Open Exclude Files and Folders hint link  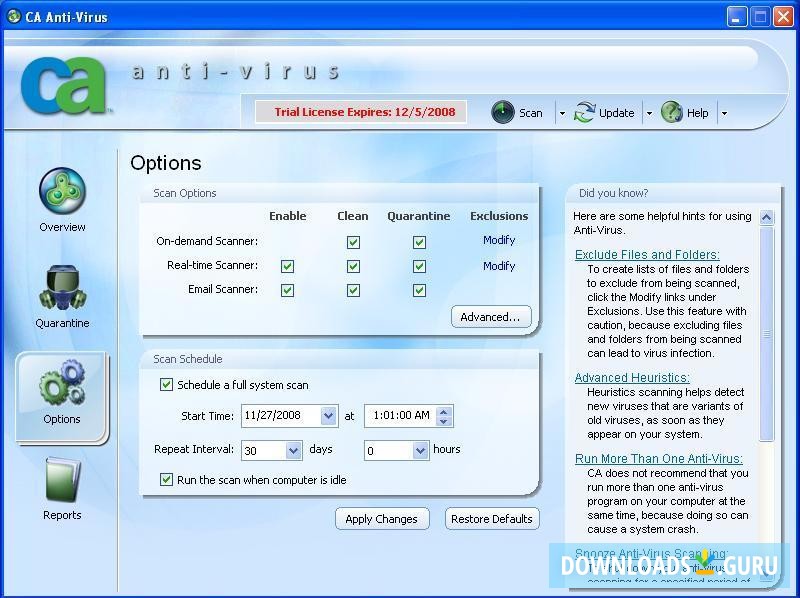point(647,255)
